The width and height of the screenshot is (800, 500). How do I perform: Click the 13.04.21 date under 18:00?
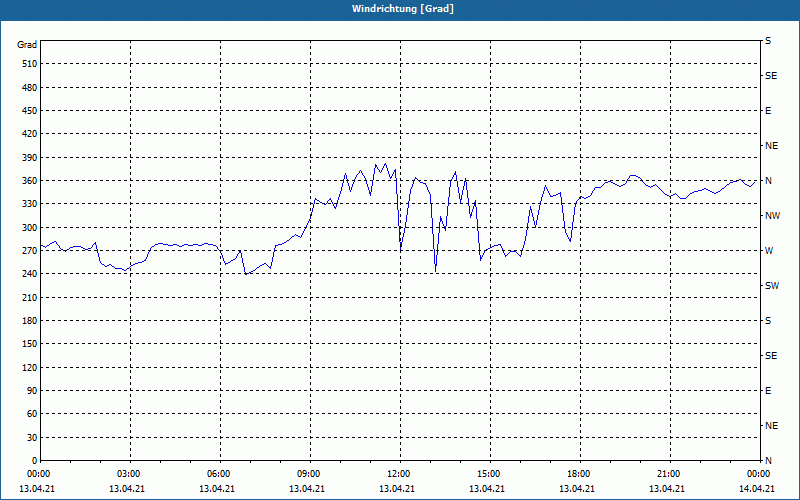coord(577,489)
